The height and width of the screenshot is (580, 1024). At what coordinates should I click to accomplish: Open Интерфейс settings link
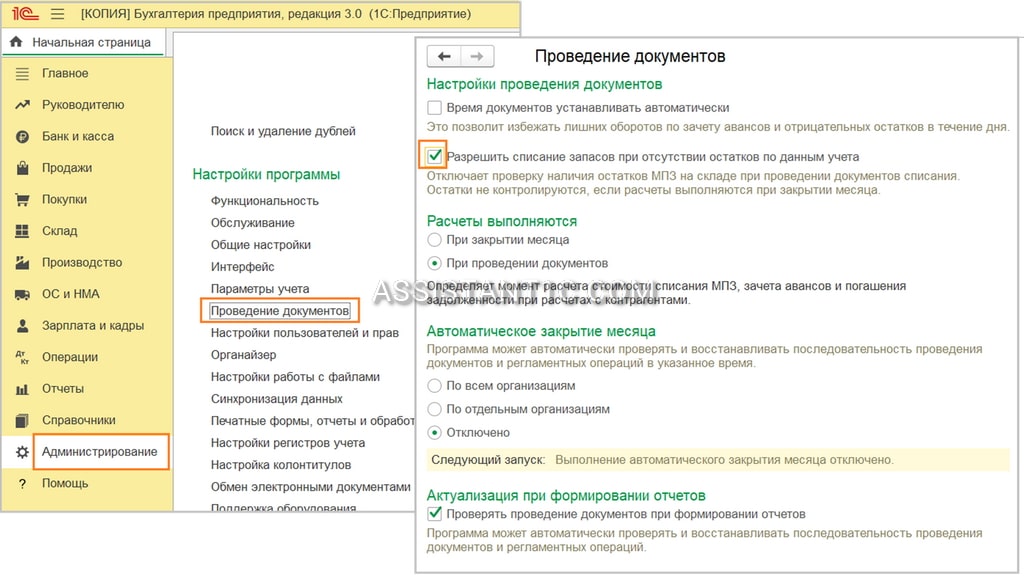coord(242,266)
